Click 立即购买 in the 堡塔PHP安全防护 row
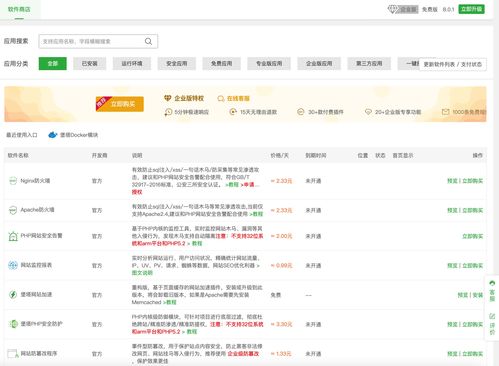499x366 pixels. pos(472,324)
